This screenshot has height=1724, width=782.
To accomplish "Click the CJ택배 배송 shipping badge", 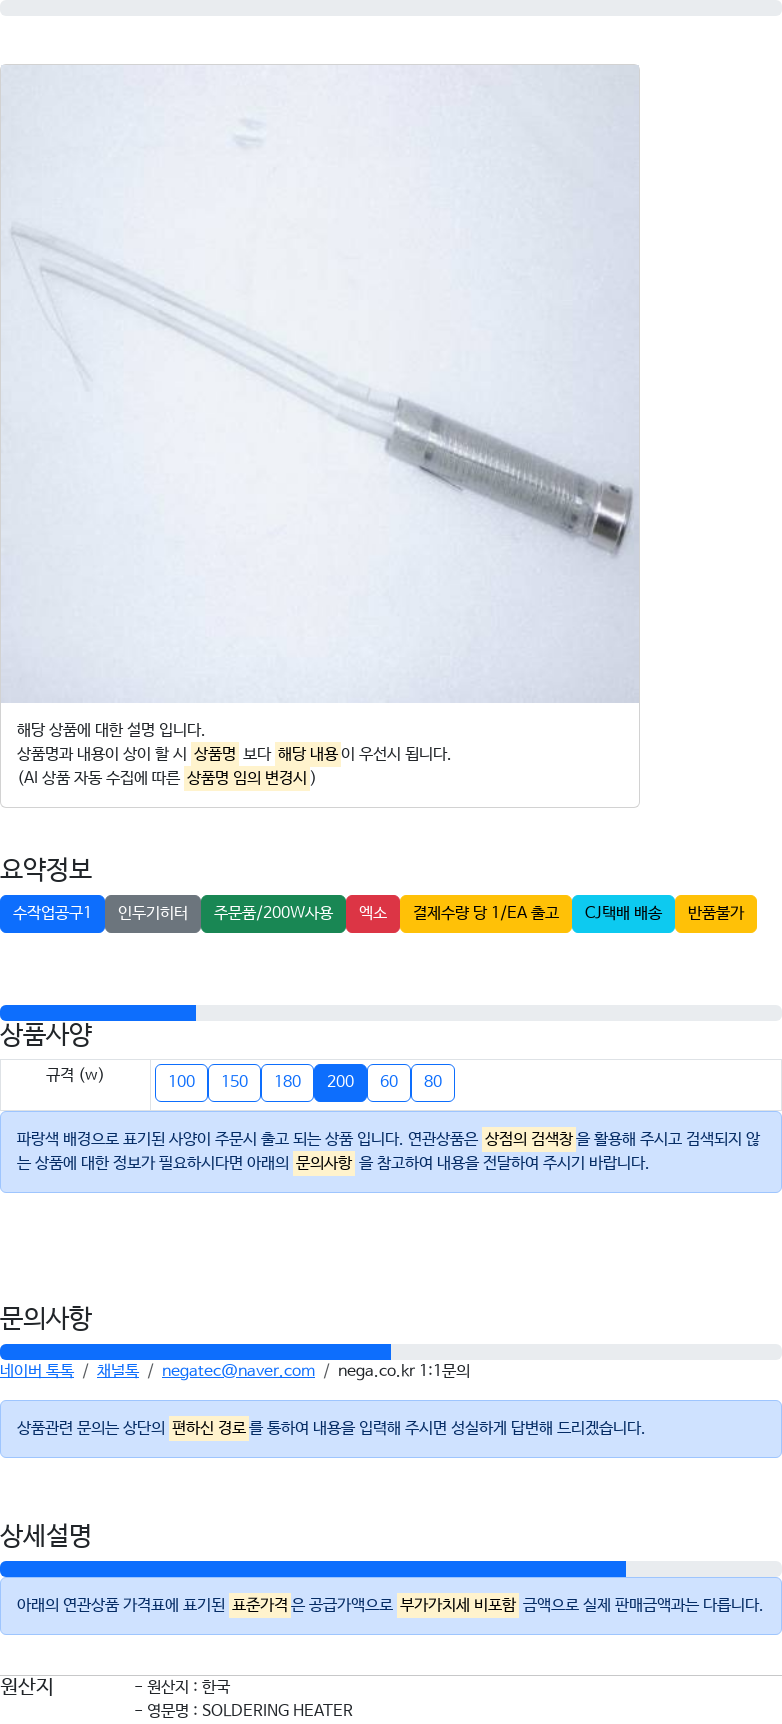I will [x=623, y=913].
